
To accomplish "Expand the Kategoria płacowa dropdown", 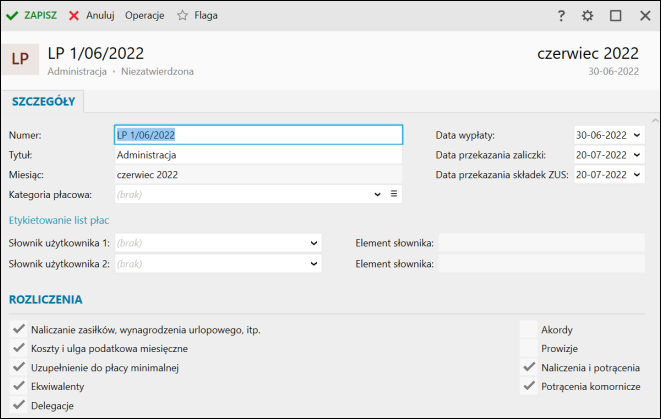I will [377, 194].
